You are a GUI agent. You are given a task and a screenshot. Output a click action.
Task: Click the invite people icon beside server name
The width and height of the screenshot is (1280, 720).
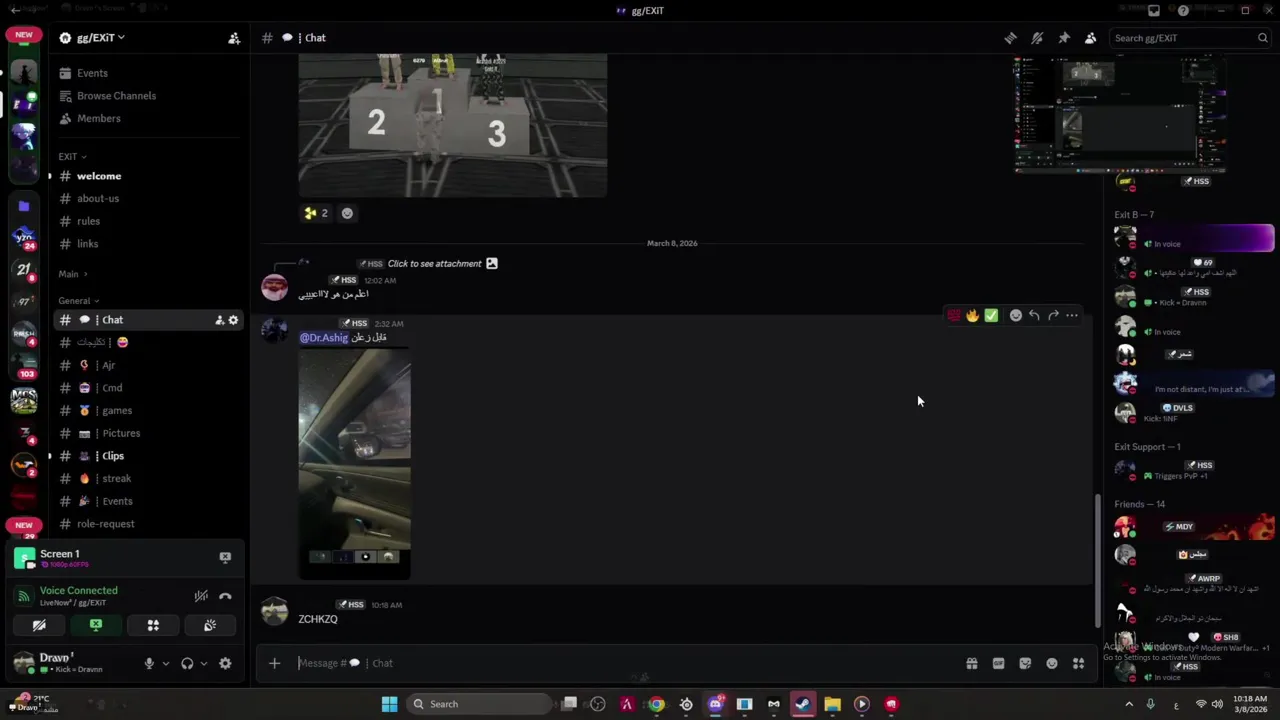pyautogui.click(x=234, y=38)
